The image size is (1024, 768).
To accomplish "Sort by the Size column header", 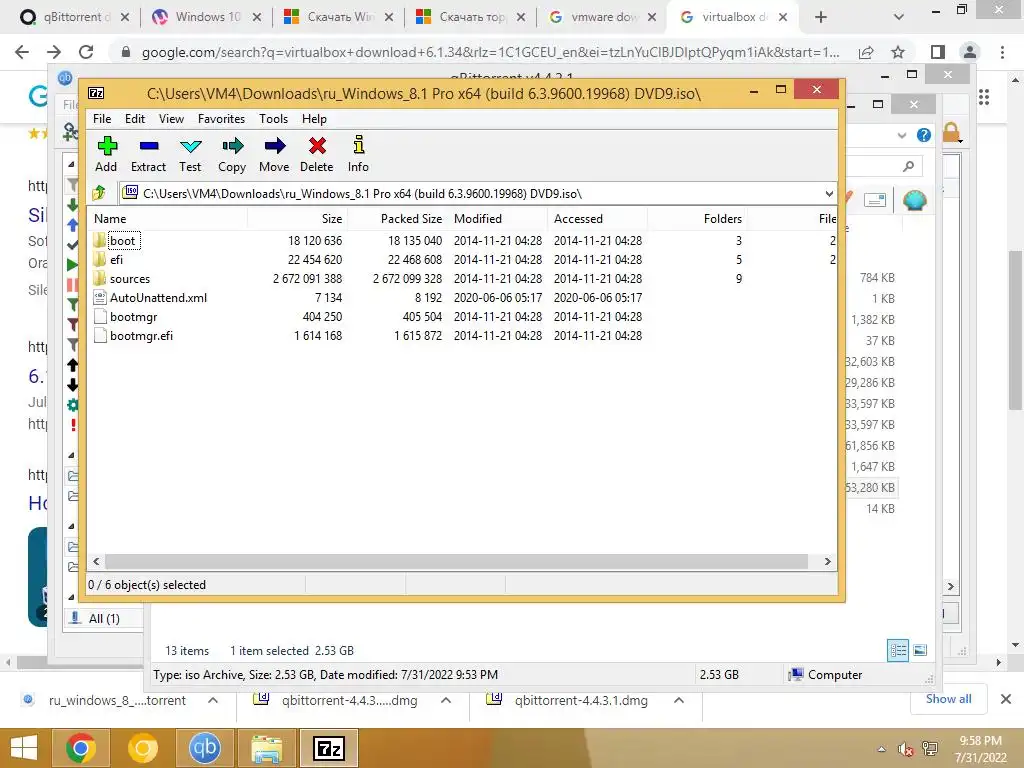I will pos(297,219).
